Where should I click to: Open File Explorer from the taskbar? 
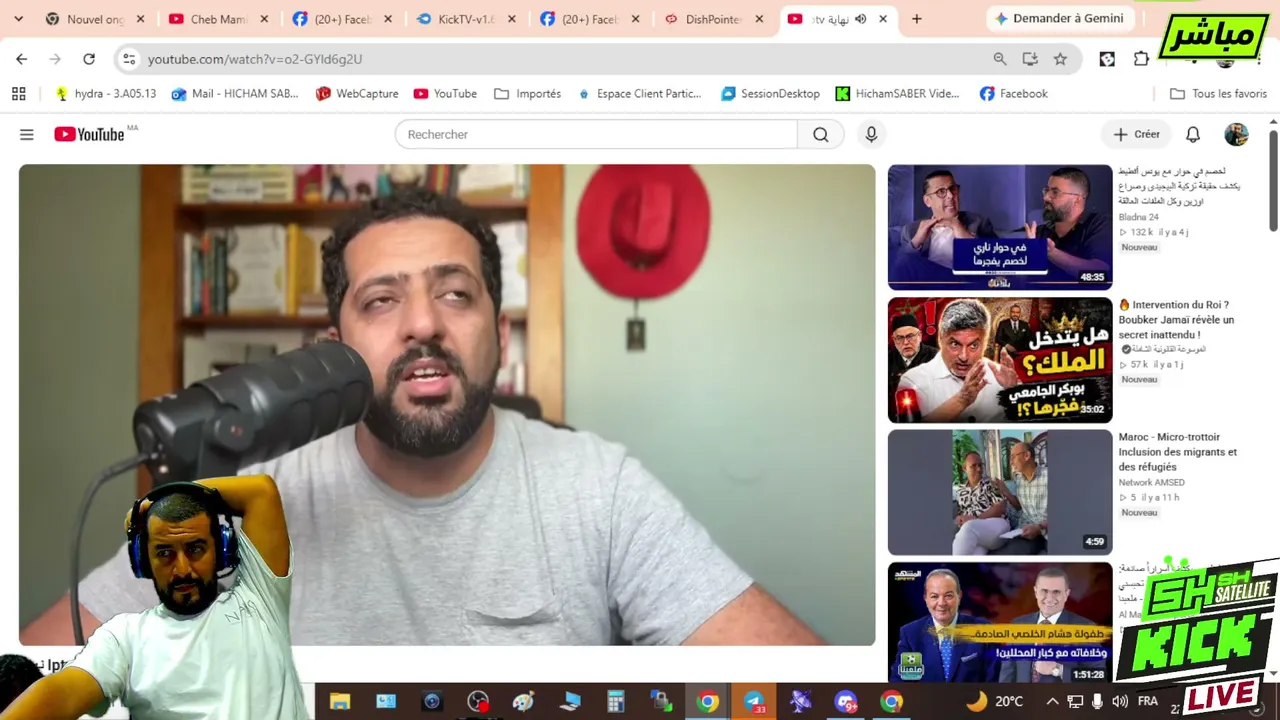pyautogui.click(x=340, y=702)
